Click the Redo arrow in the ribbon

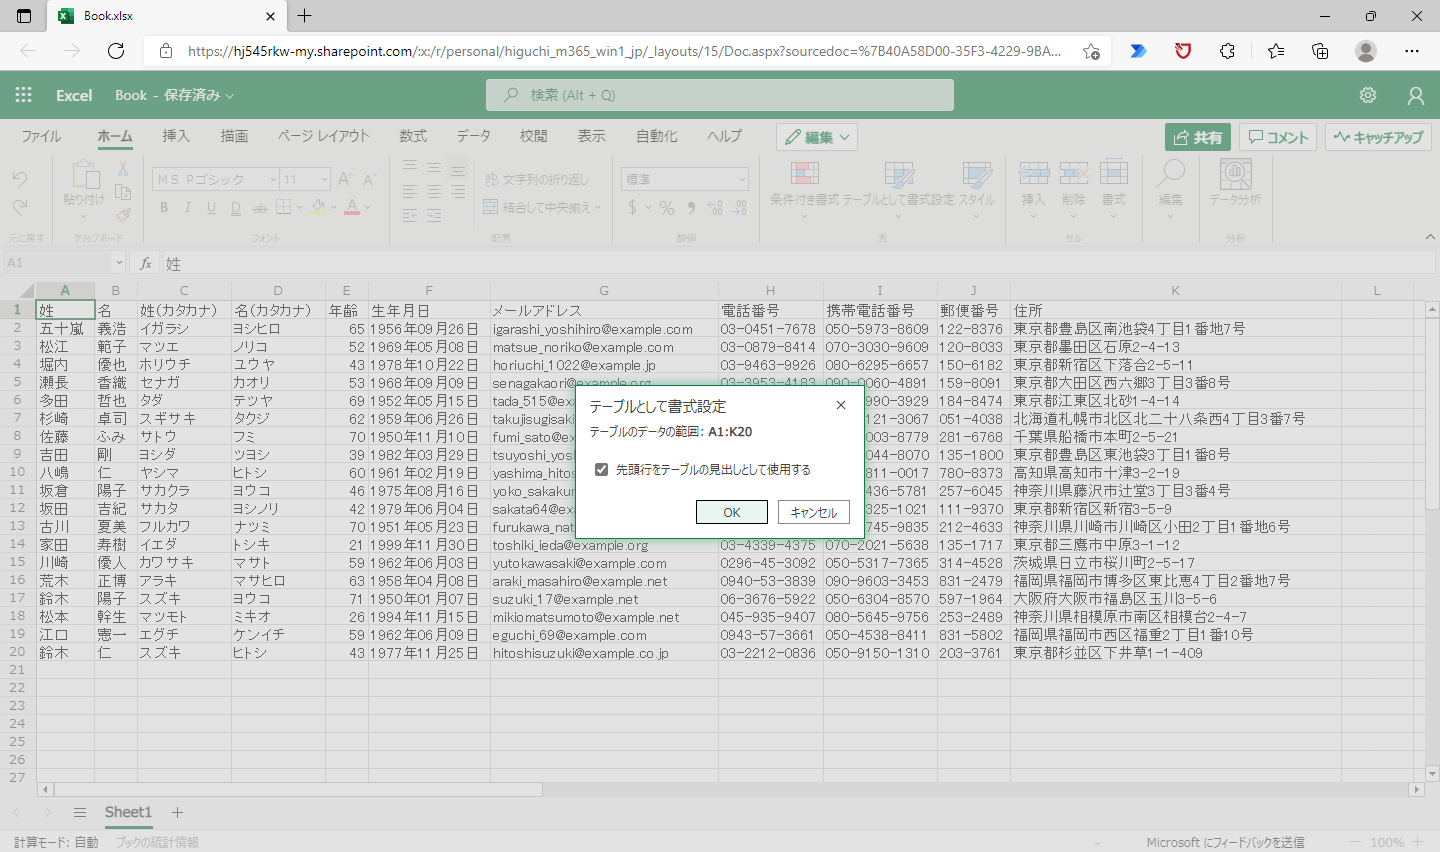point(20,207)
